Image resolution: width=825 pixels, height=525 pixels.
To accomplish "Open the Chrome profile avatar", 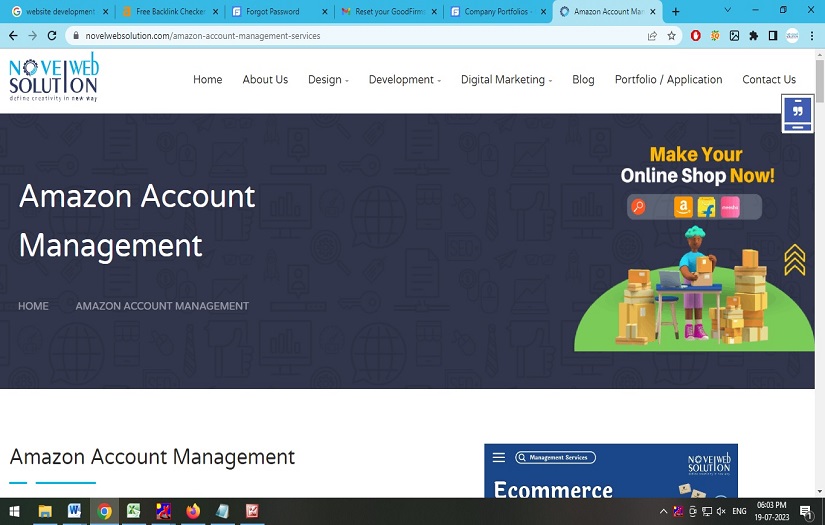I will (x=792, y=36).
